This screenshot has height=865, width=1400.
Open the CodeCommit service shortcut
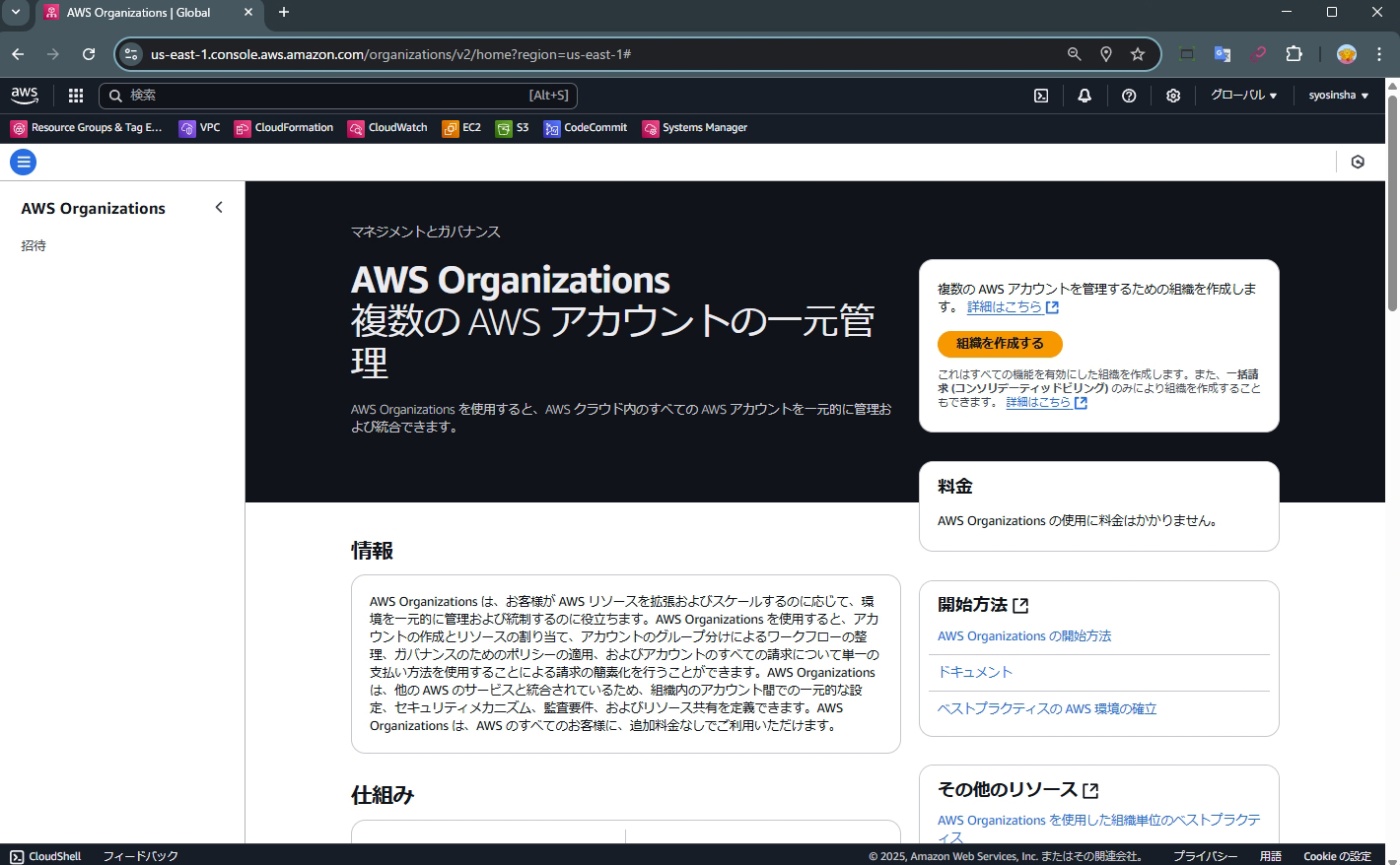coord(585,128)
